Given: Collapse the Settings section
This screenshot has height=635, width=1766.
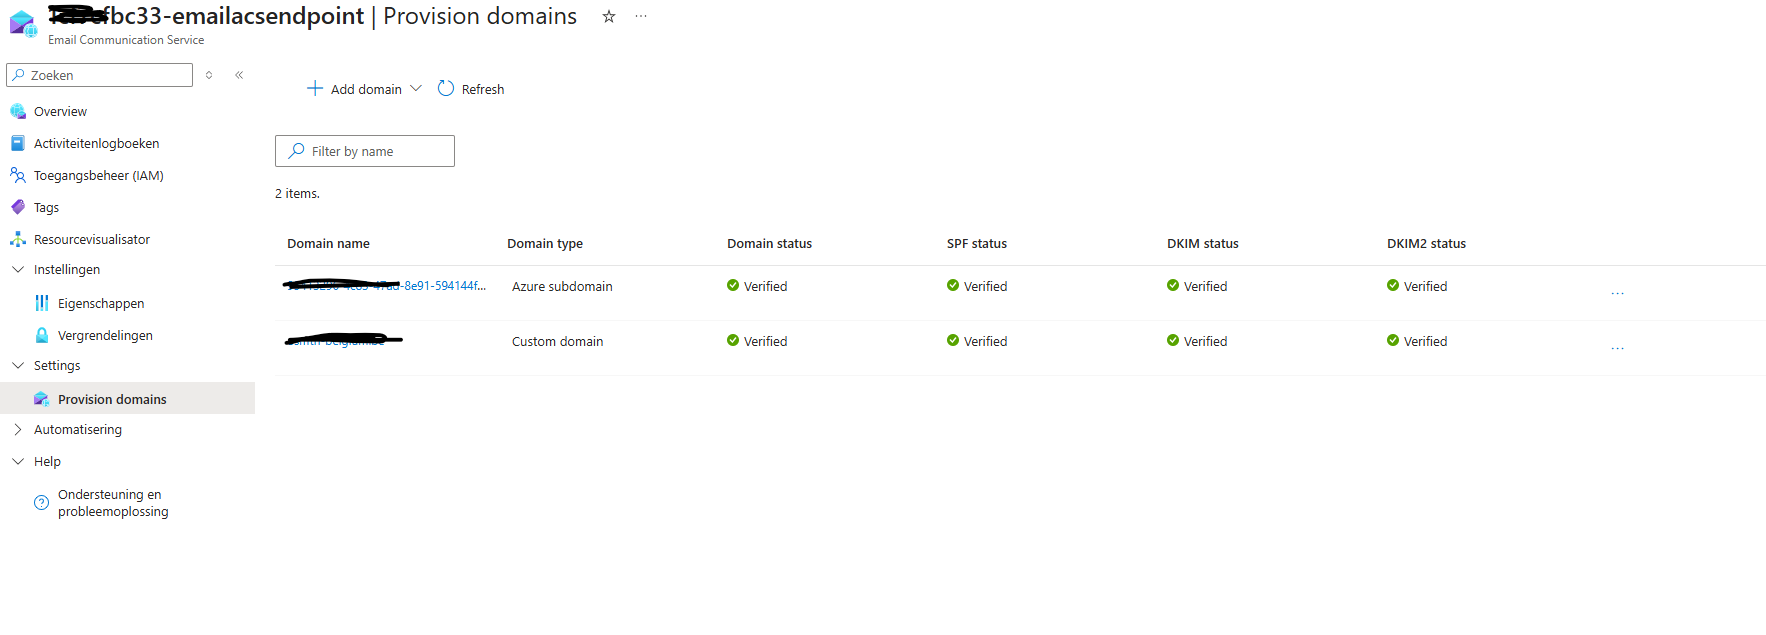Looking at the screenshot, I should click(x=18, y=365).
